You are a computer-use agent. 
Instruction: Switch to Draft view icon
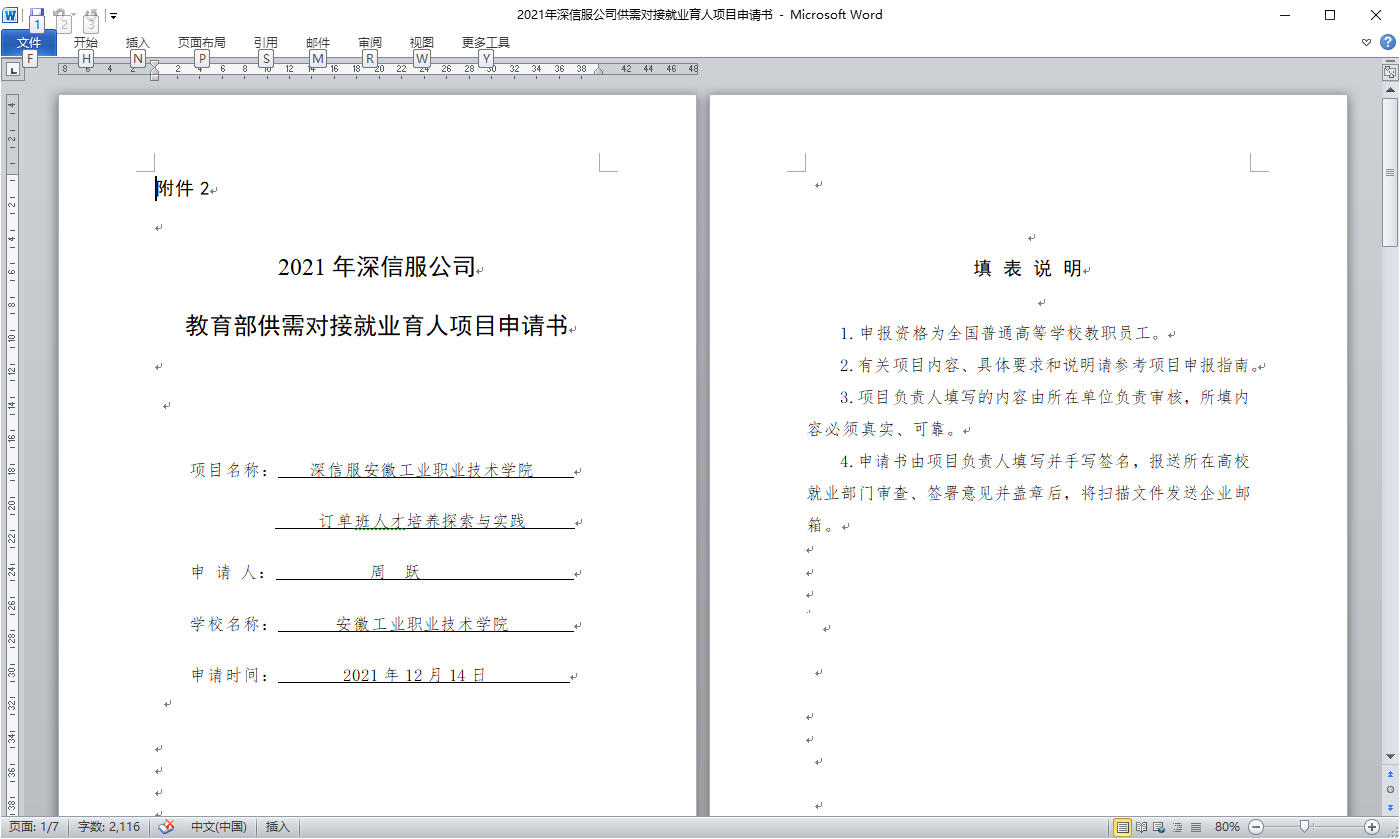(x=1195, y=827)
